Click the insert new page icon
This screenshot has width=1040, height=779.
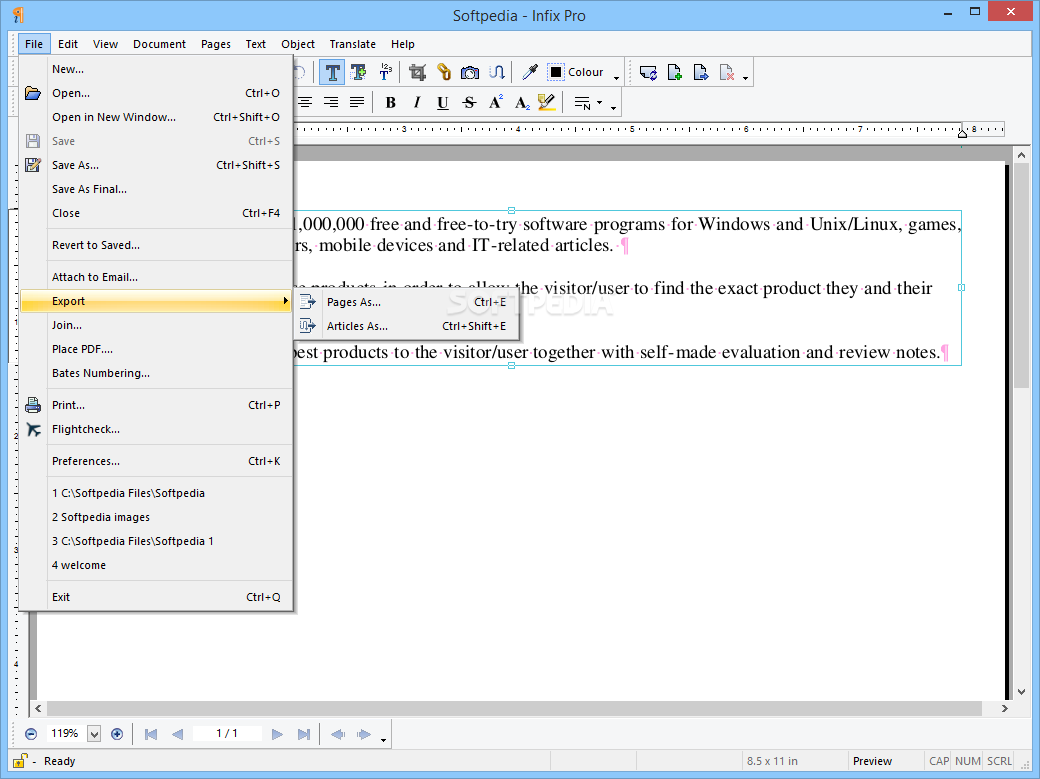coord(675,72)
